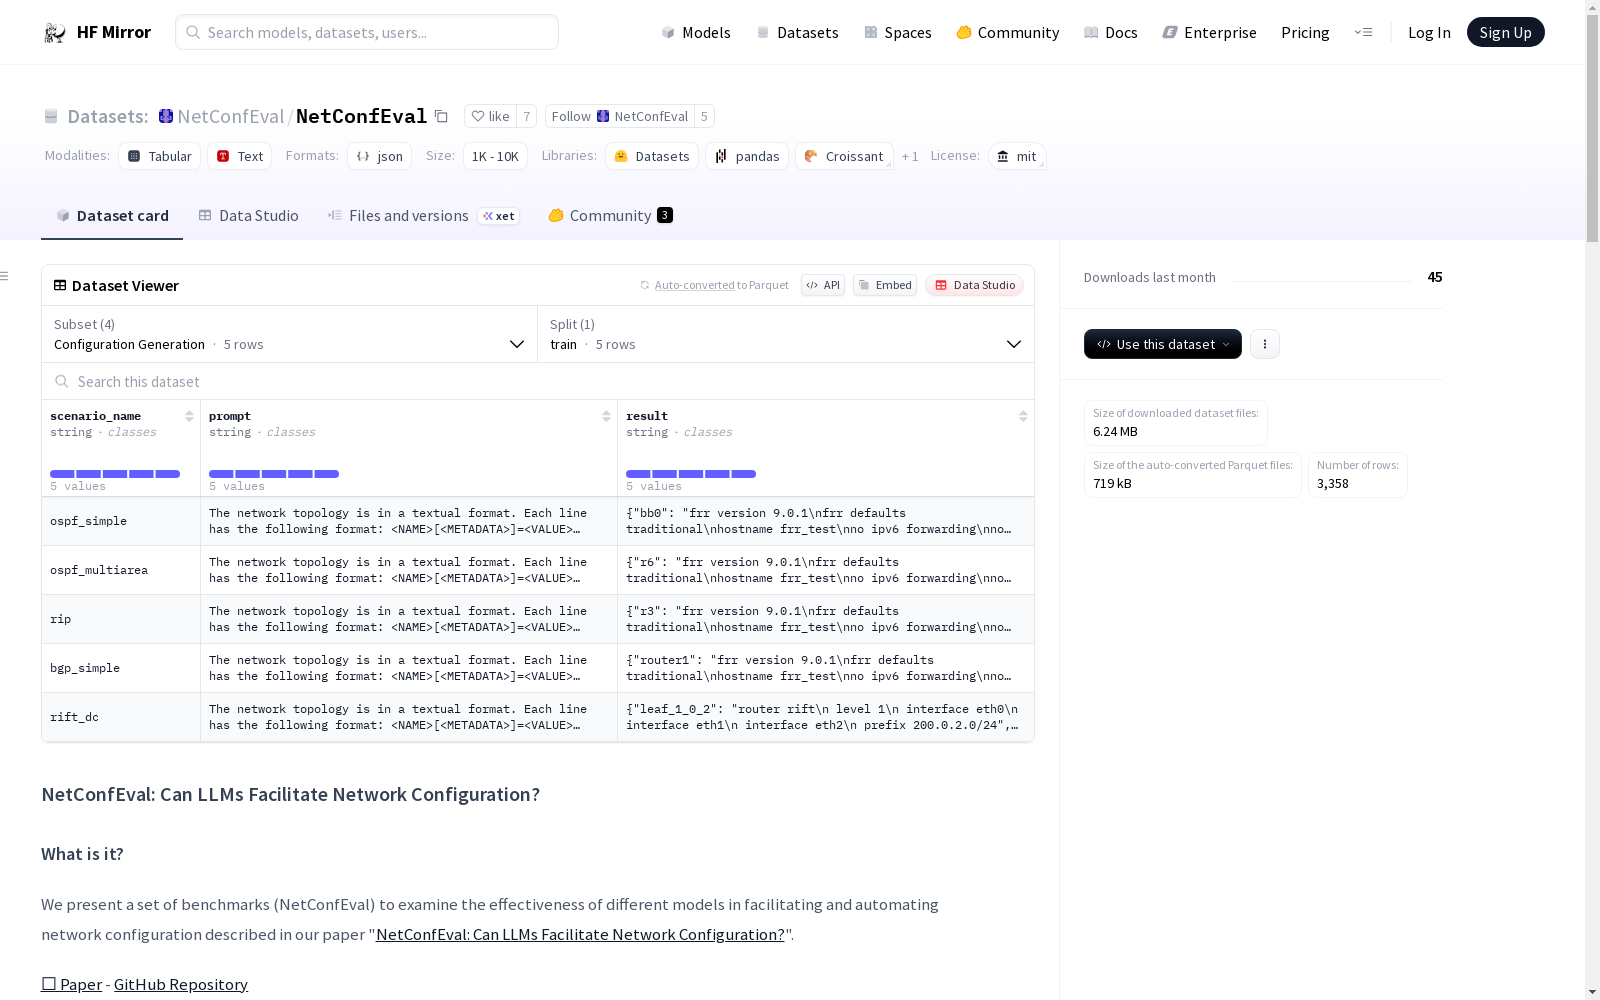Click the ospf_simple scenario cell
Viewport: 1600px width, 1000px height.
(x=121, y=521)
